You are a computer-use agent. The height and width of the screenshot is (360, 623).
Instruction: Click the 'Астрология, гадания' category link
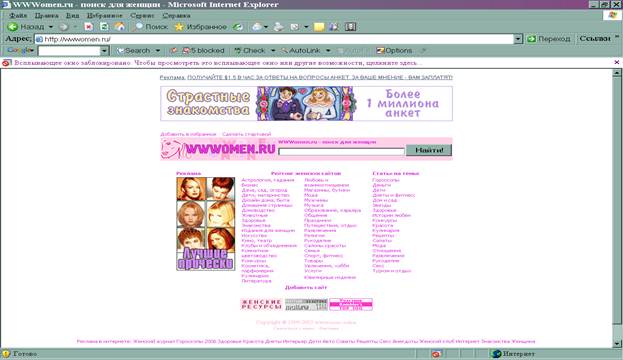(x=268, y=180)
